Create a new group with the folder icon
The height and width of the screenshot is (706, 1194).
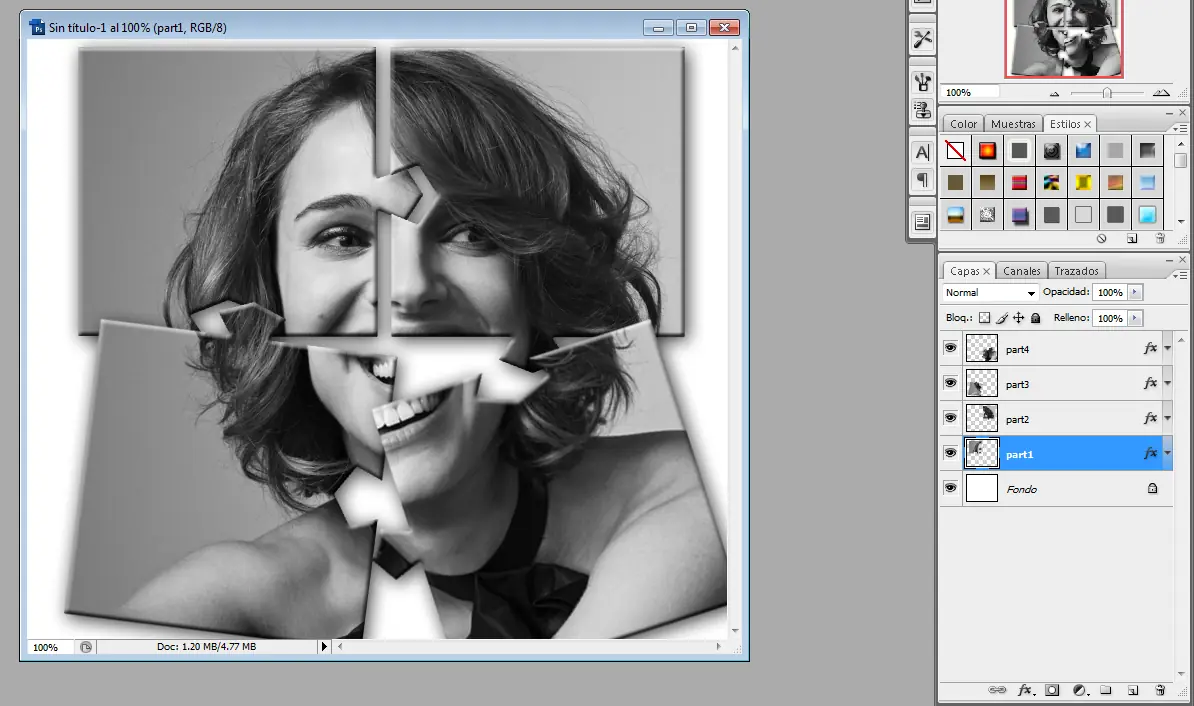(x=1106, y=690)
